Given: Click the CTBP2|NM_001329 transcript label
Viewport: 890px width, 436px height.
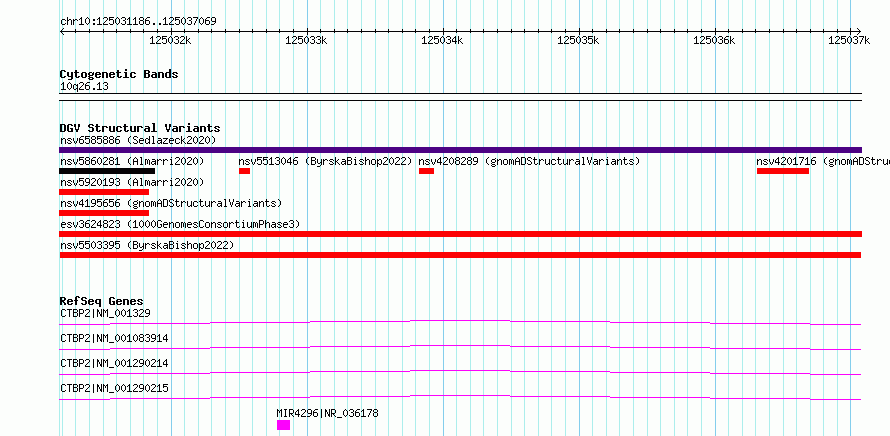Looking at the screenshot, I should (105, 313).
